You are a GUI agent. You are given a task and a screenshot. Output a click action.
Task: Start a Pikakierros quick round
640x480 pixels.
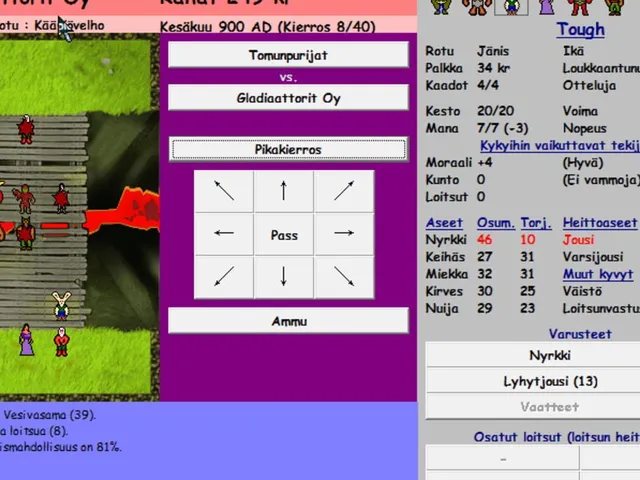coord(289,149)
